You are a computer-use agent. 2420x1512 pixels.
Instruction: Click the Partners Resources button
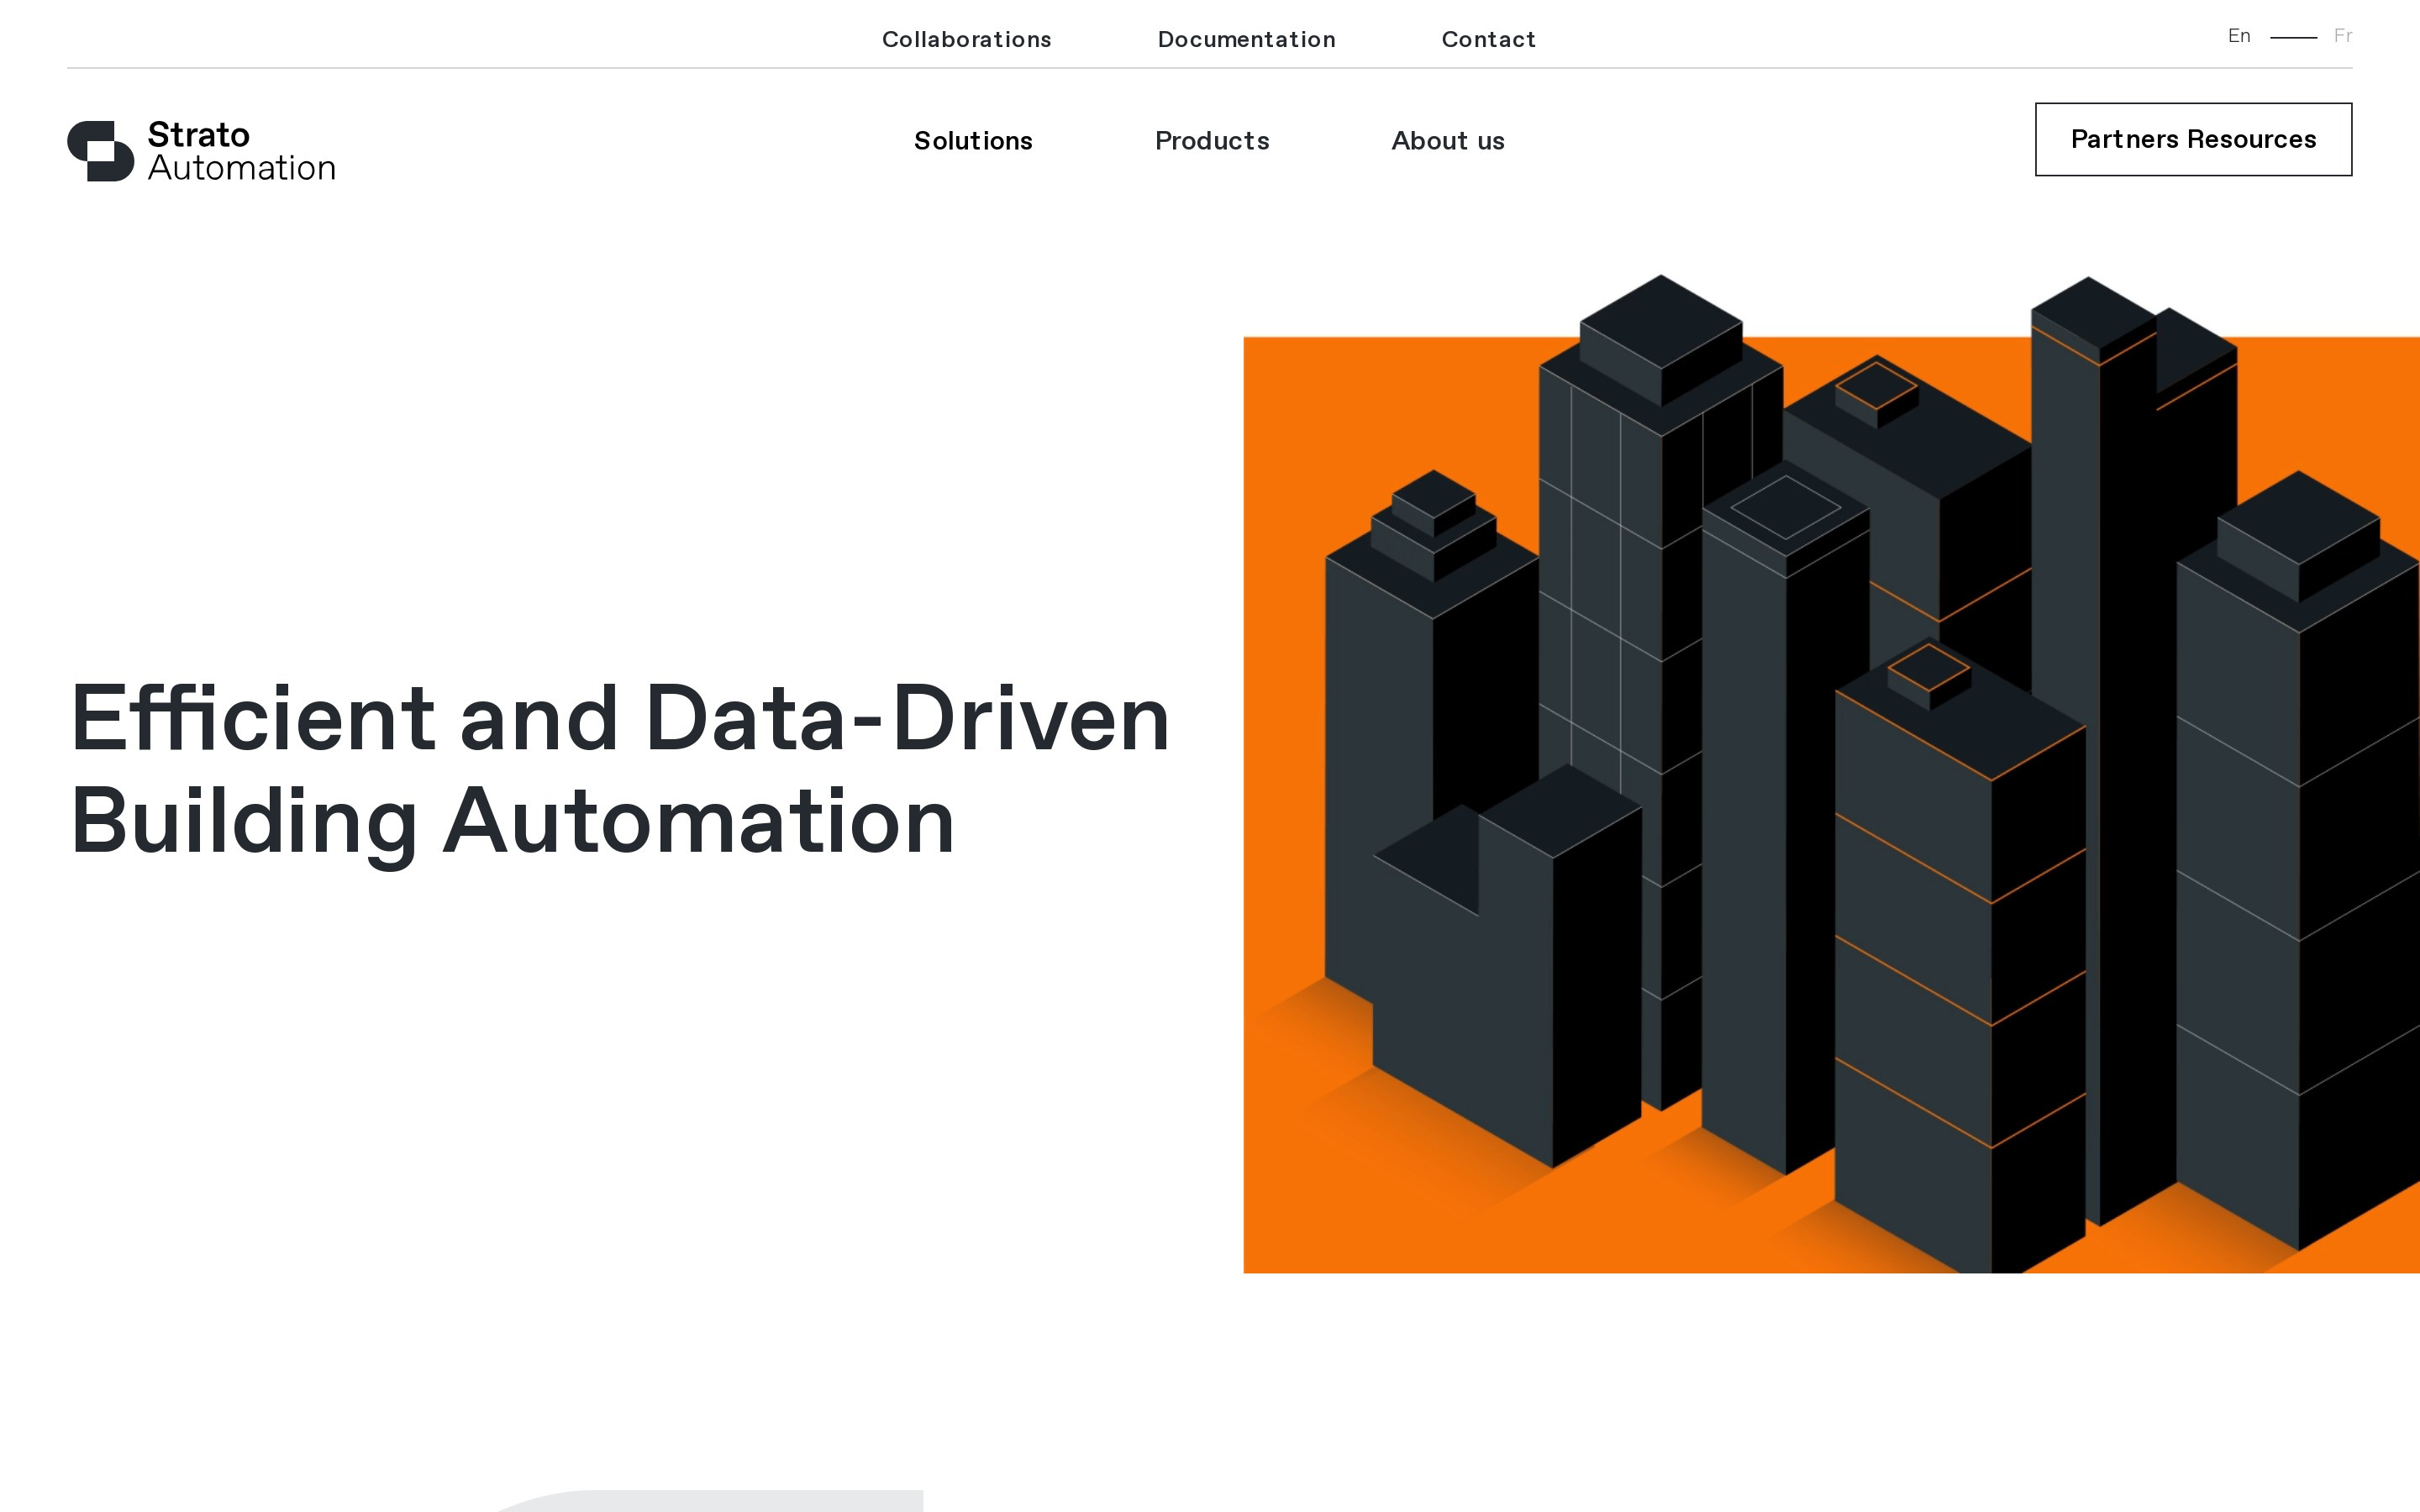tap(2193, 139)
